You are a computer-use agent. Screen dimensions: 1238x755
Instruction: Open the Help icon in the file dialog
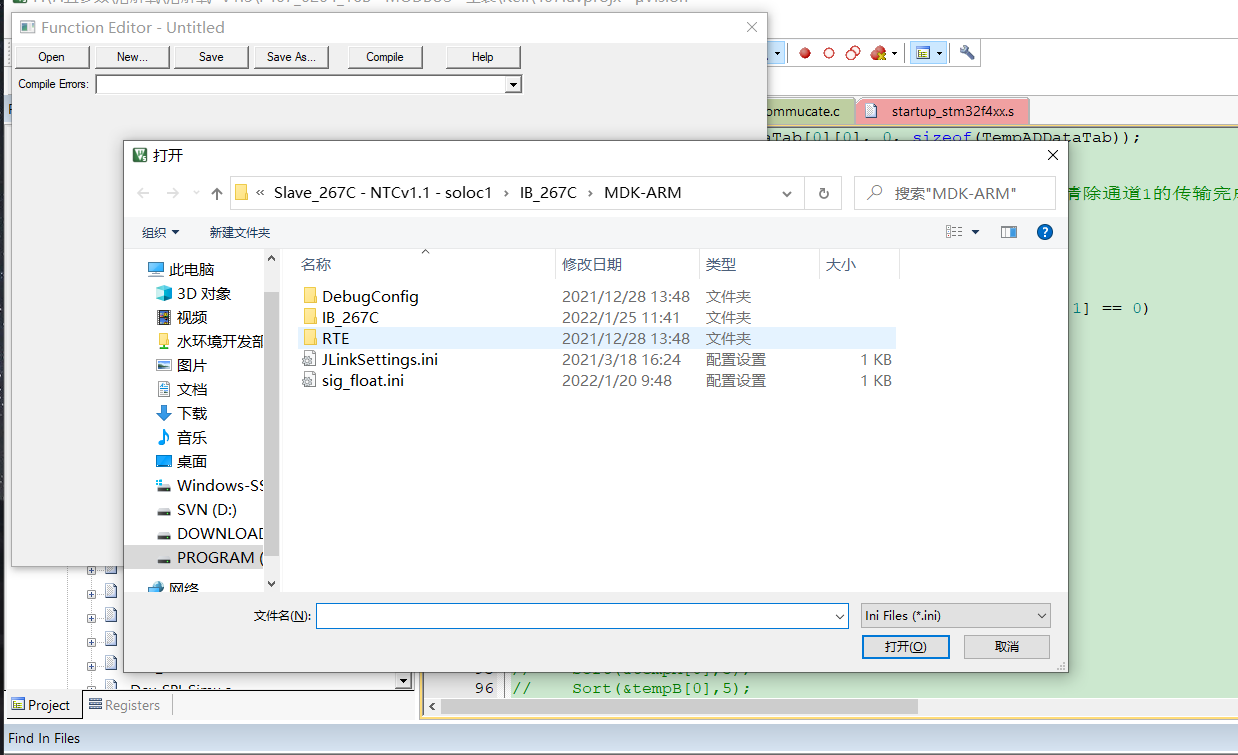coord(1044,231)
